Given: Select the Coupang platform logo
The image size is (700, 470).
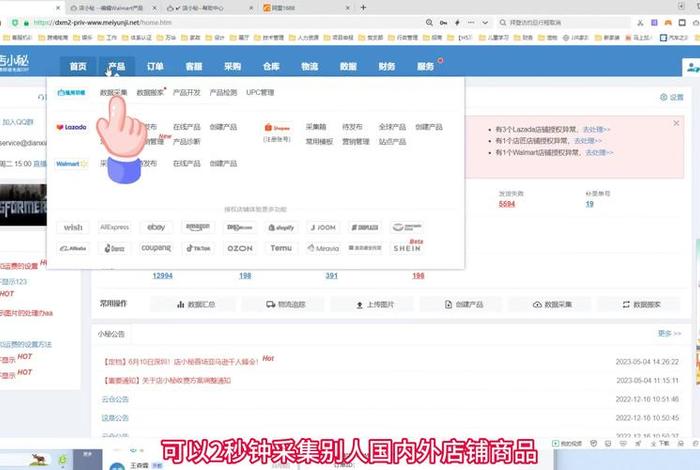Looking at the screenshot, I should tap(156, 248).
